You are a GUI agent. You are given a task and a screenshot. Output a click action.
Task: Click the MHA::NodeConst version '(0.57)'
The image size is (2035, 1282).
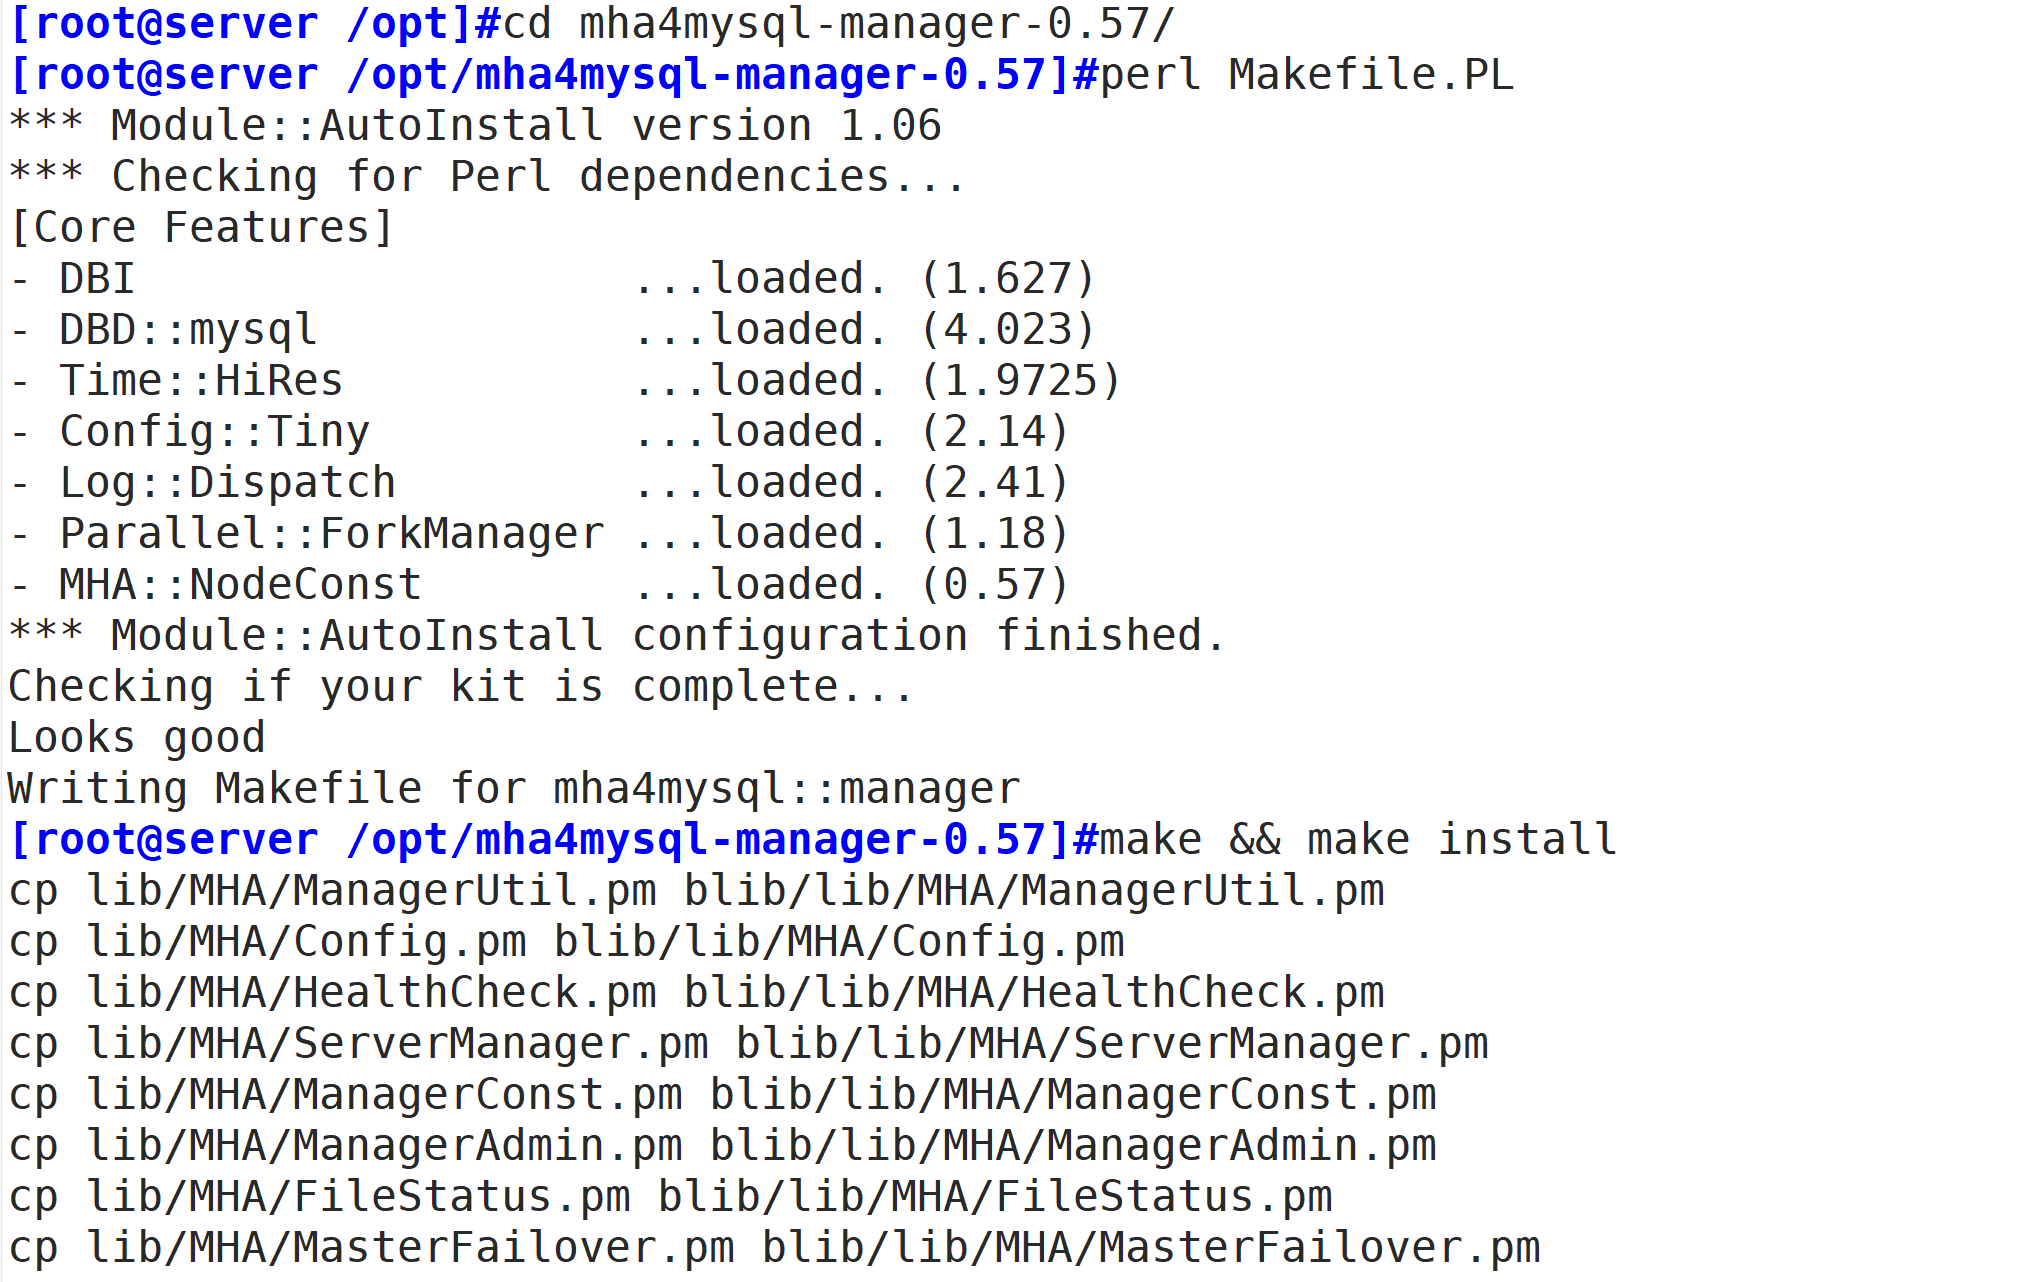tap(995, 585)
